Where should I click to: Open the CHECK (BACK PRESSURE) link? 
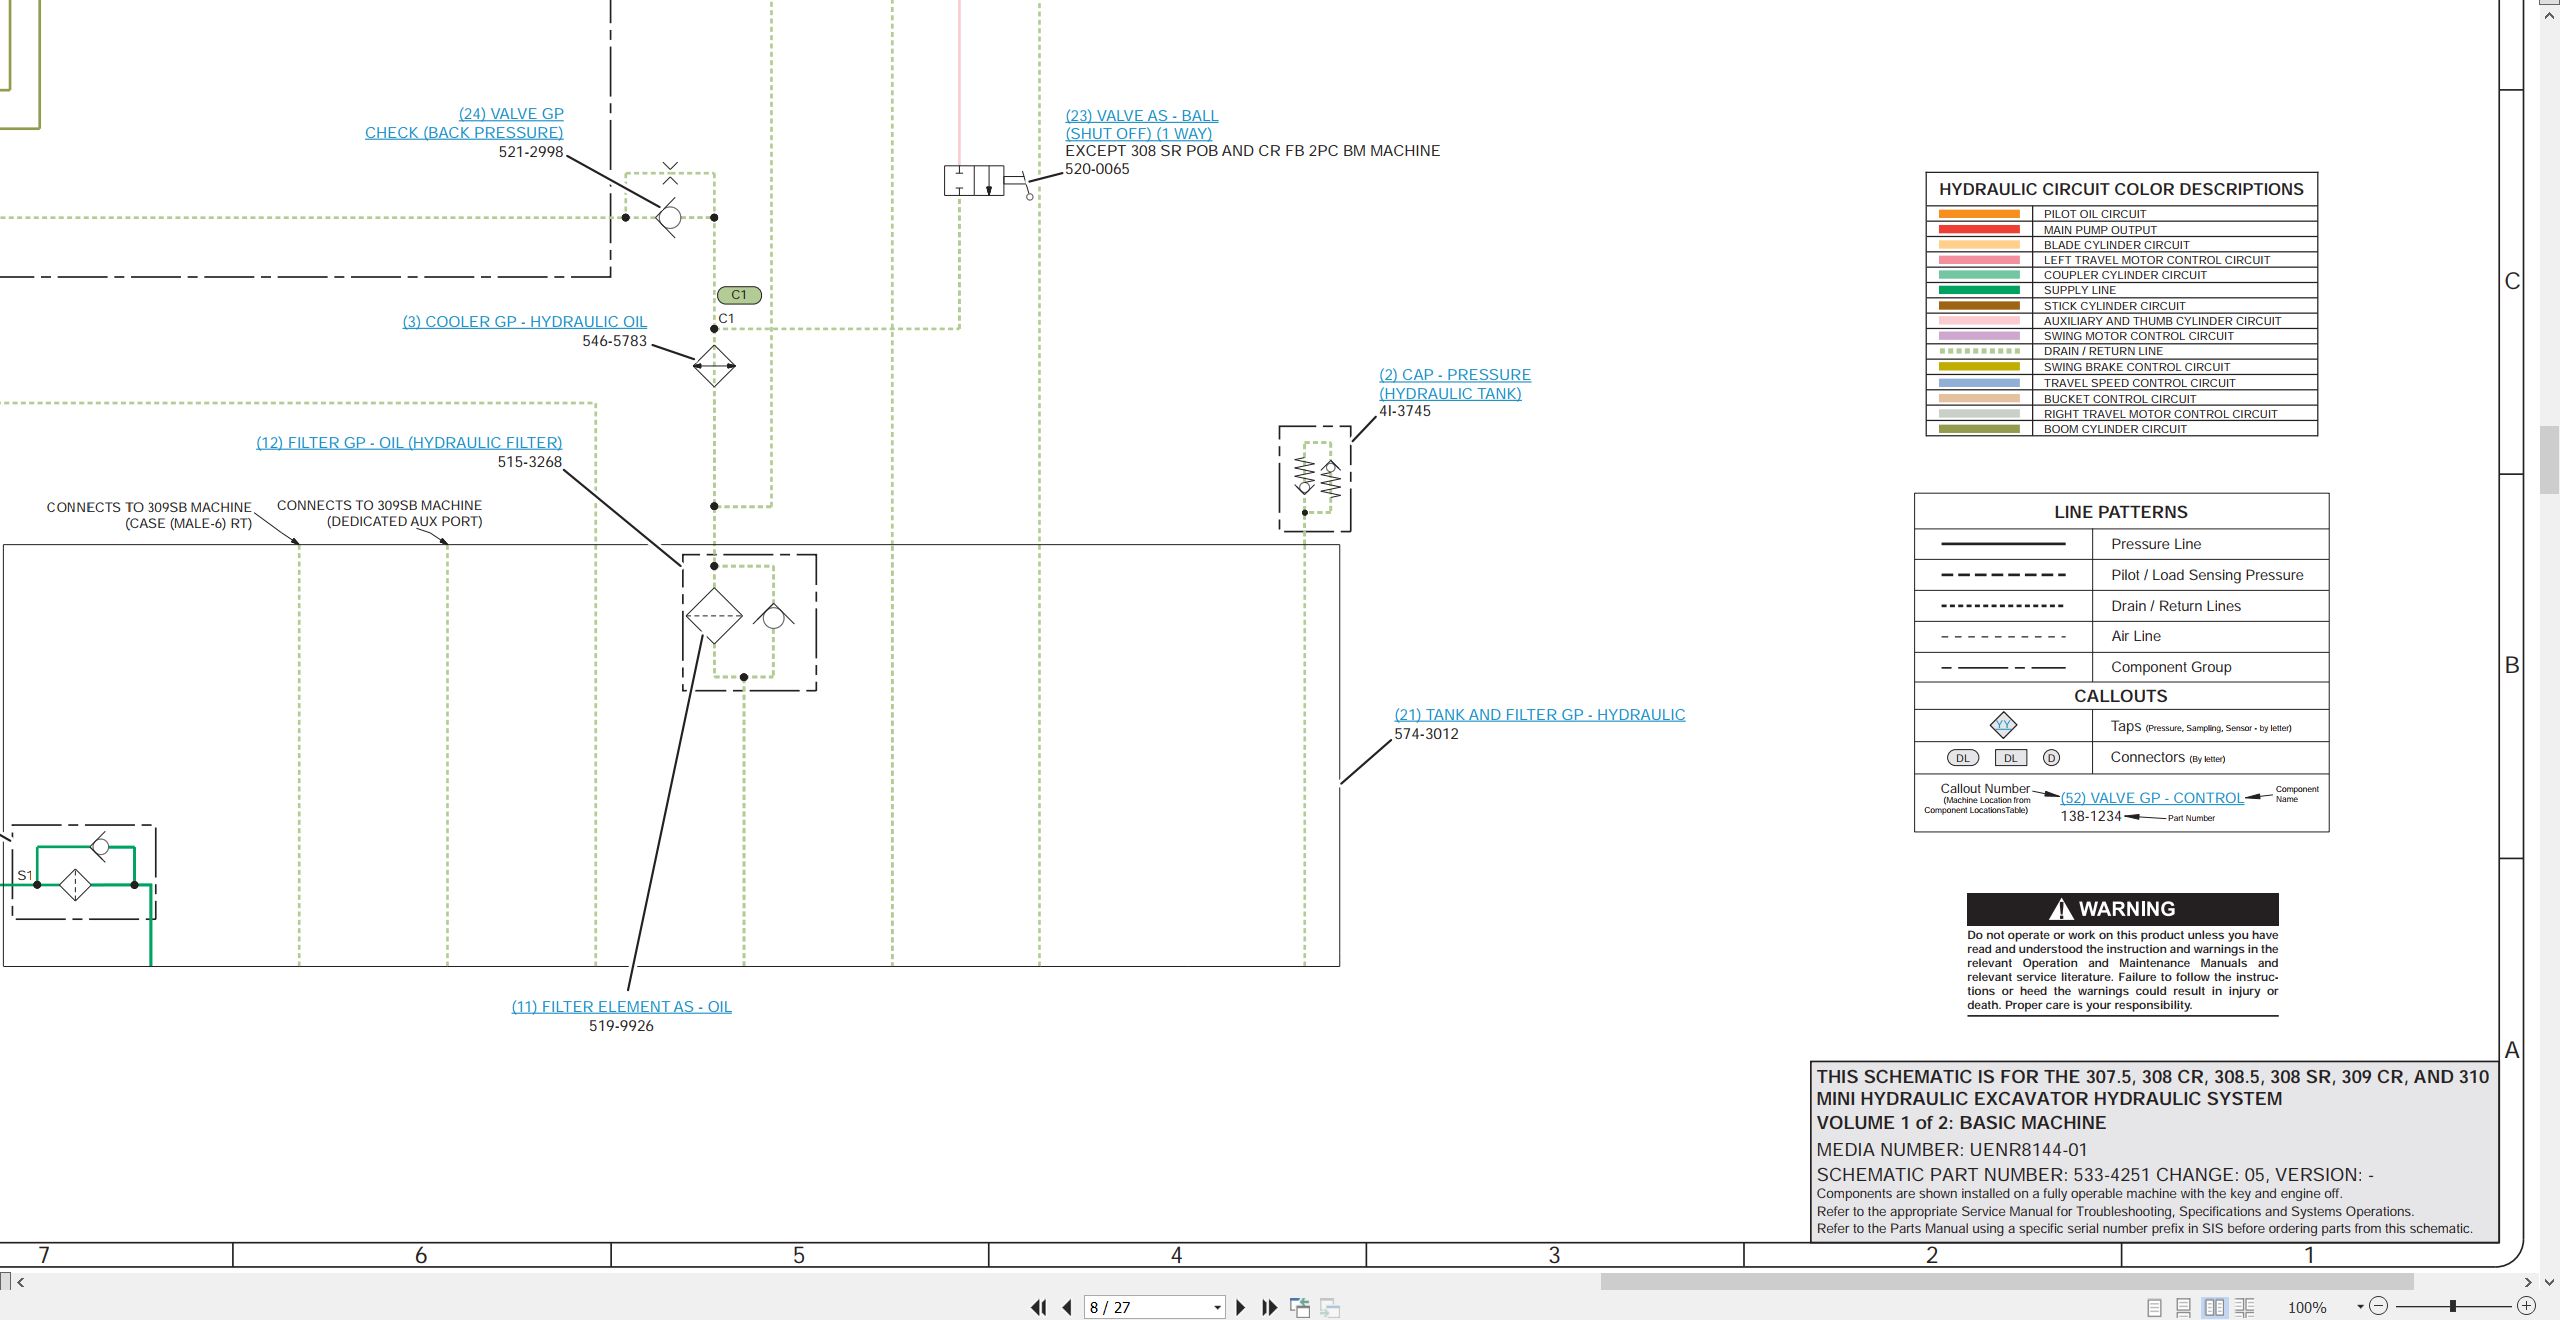point(464,133)
